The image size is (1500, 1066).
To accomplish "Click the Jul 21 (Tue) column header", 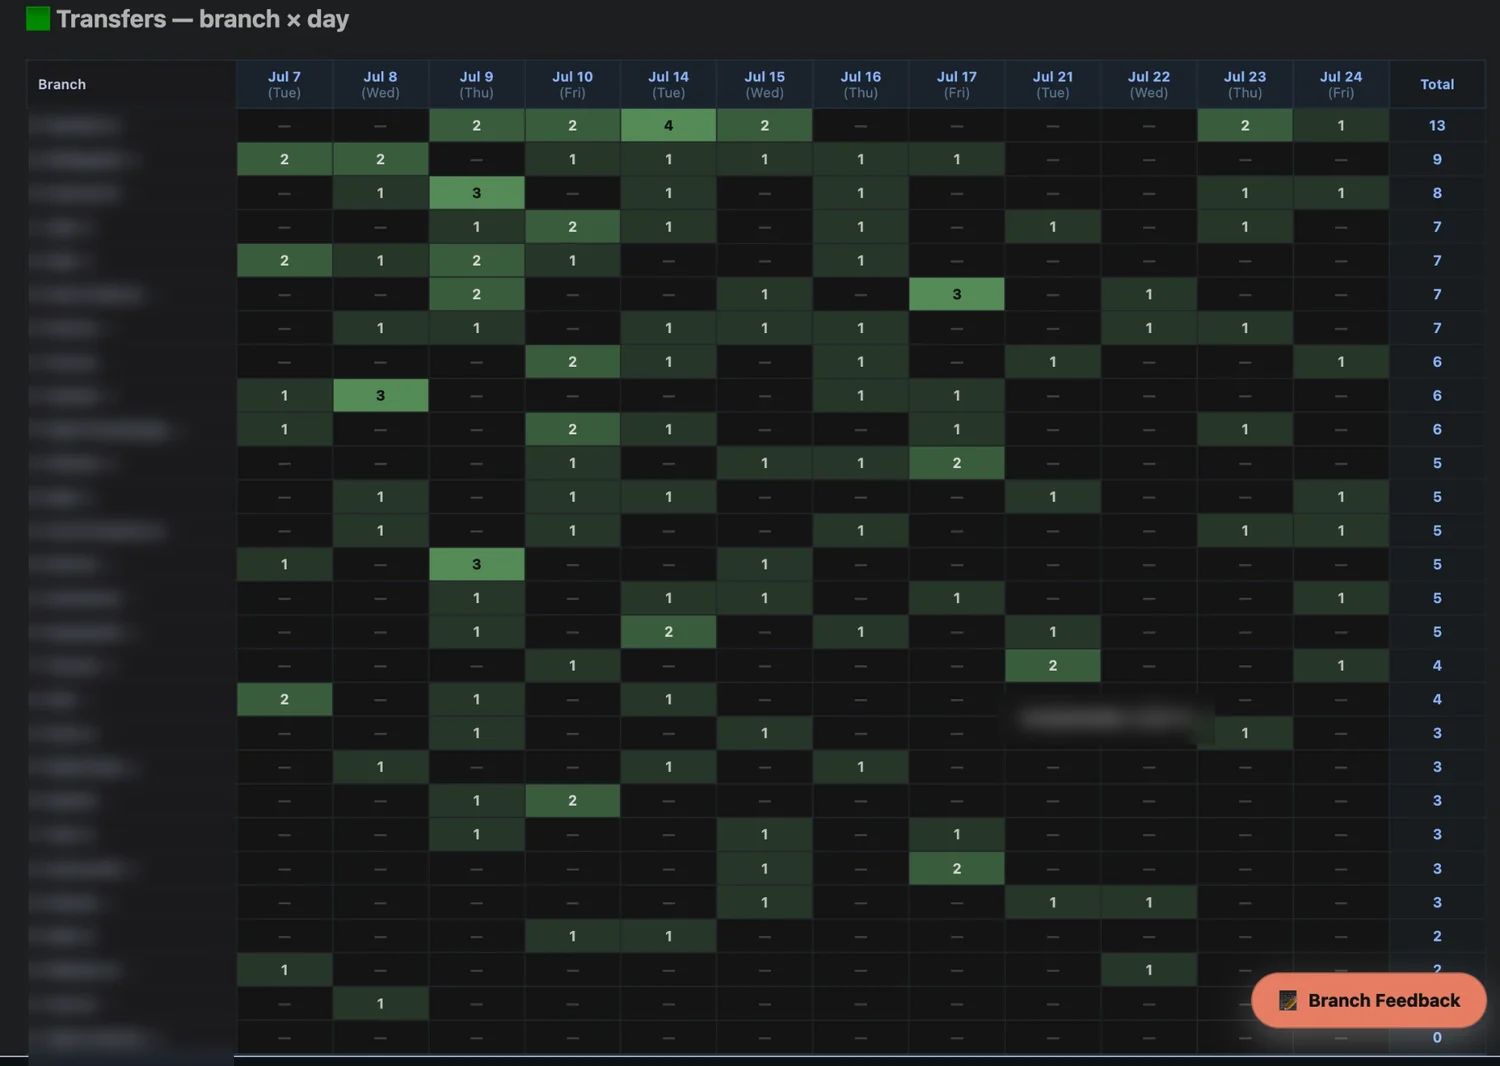I will point(1052,84).
